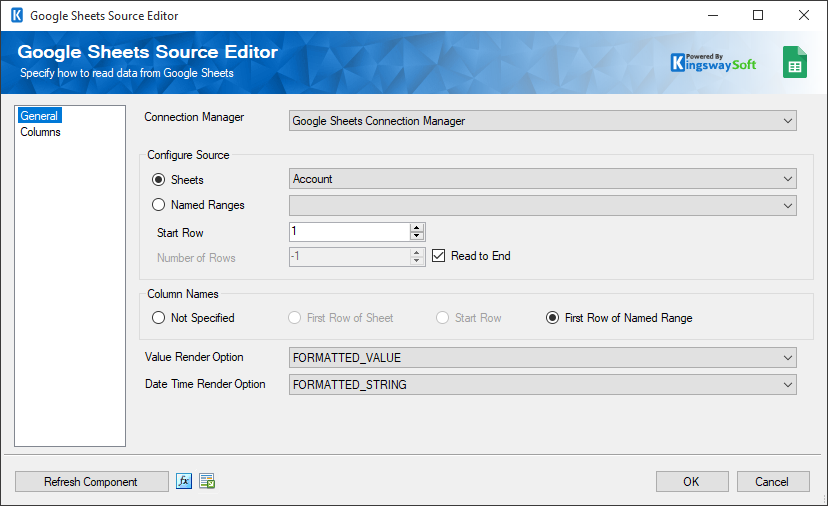Click the K app icon in title bar
The width and height of the screenshot is (828, 506).
coord(16,16)
